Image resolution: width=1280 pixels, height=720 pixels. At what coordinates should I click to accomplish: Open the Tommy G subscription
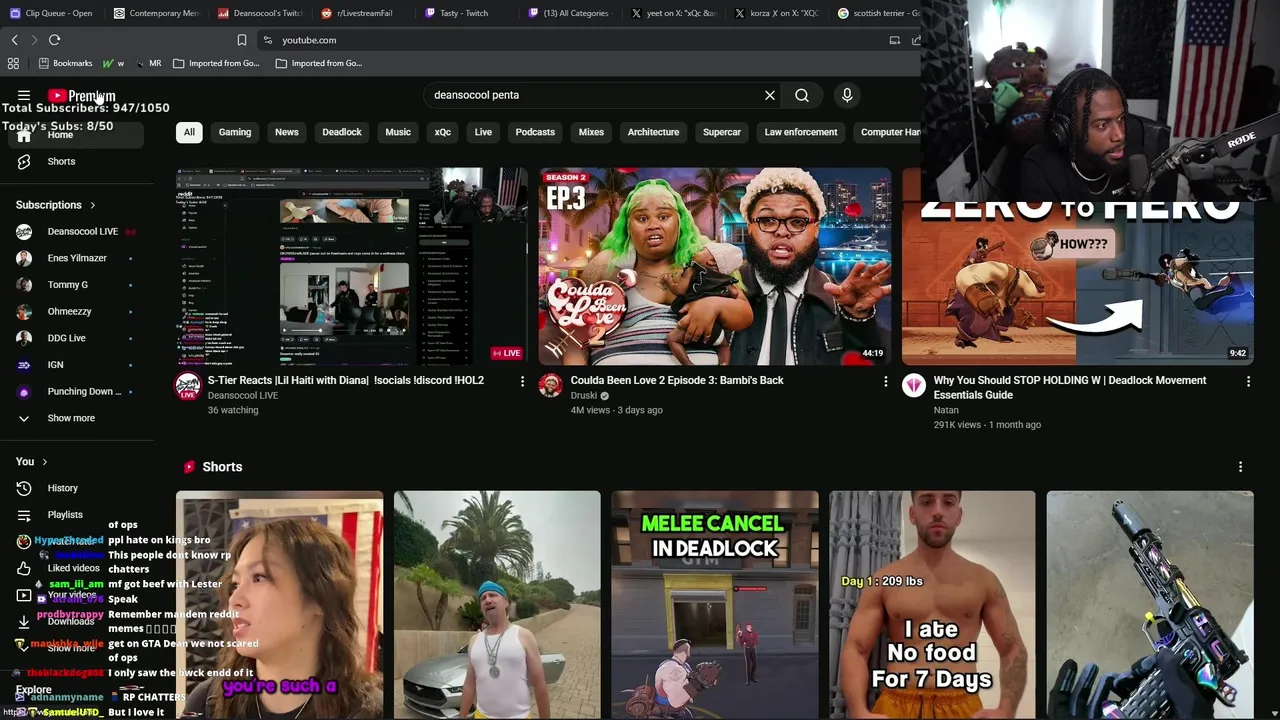[x=76, y=285]
